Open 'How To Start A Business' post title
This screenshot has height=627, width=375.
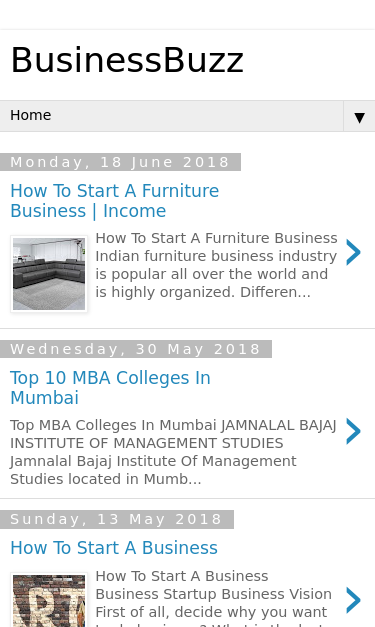pos(114,548)
